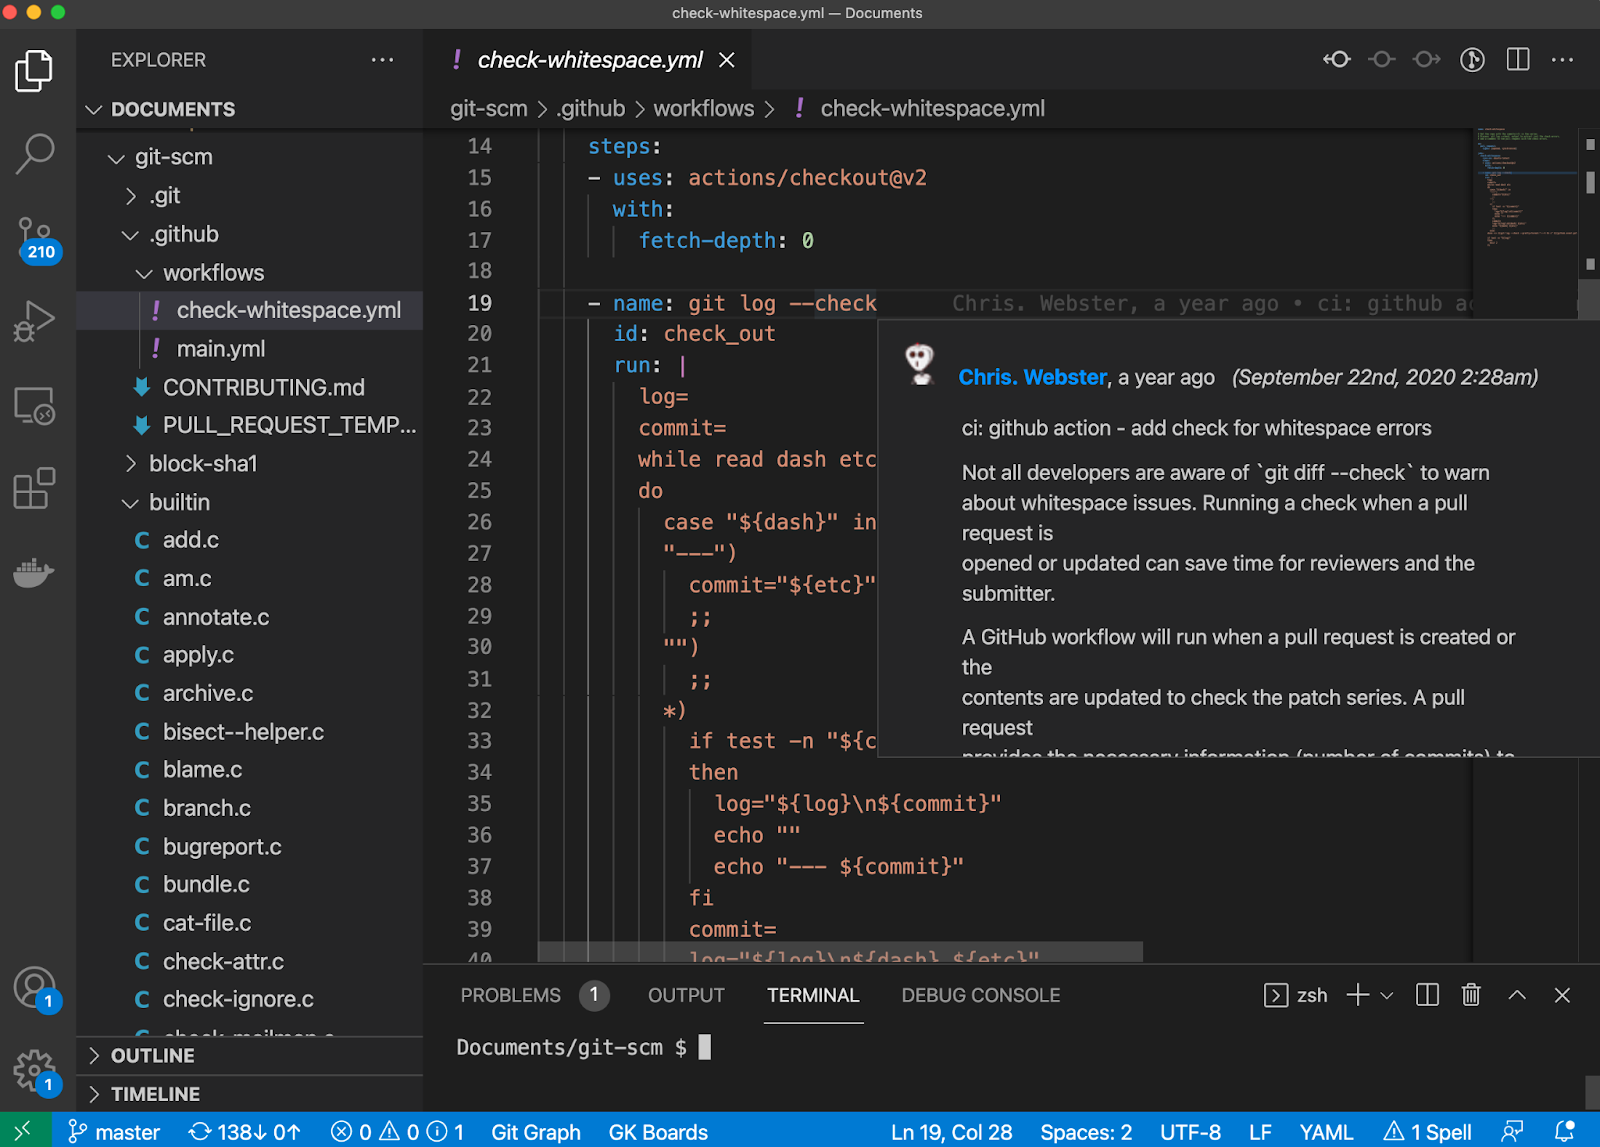Image resolution: width=1600 pixels, height=1147 pixels.
Task: Open main.yml in the explorer
Action: (x=220, y=349)
